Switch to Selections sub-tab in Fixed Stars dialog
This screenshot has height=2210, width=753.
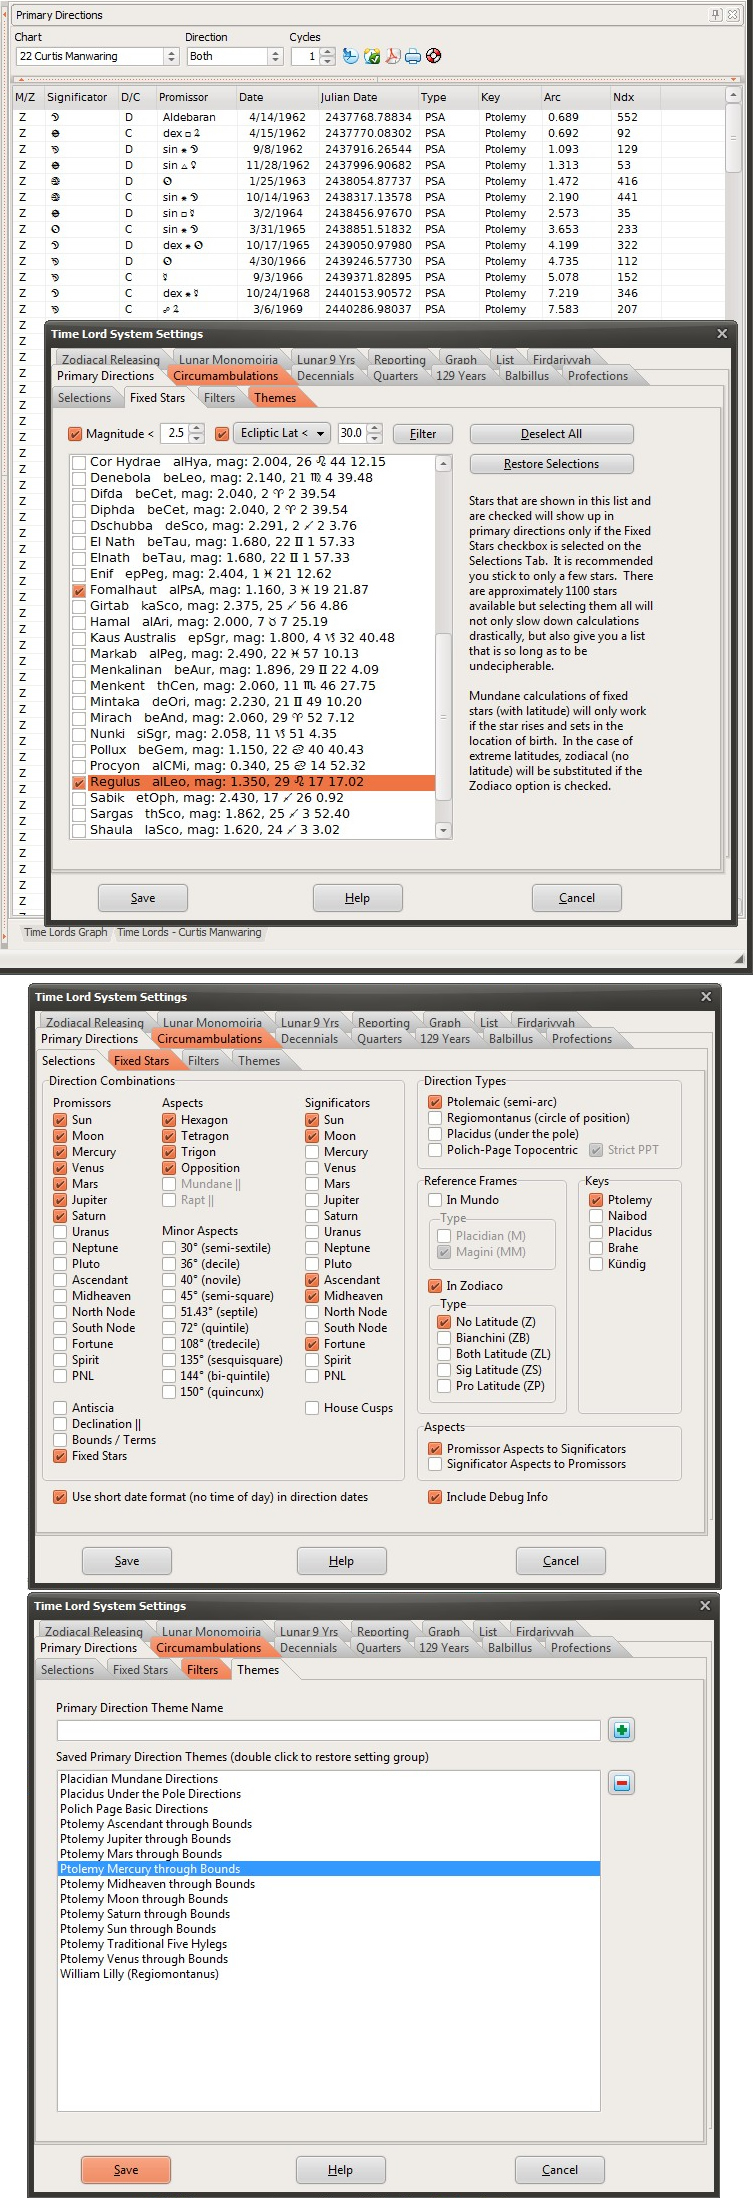pyautogui.click(x=85, y=398)
